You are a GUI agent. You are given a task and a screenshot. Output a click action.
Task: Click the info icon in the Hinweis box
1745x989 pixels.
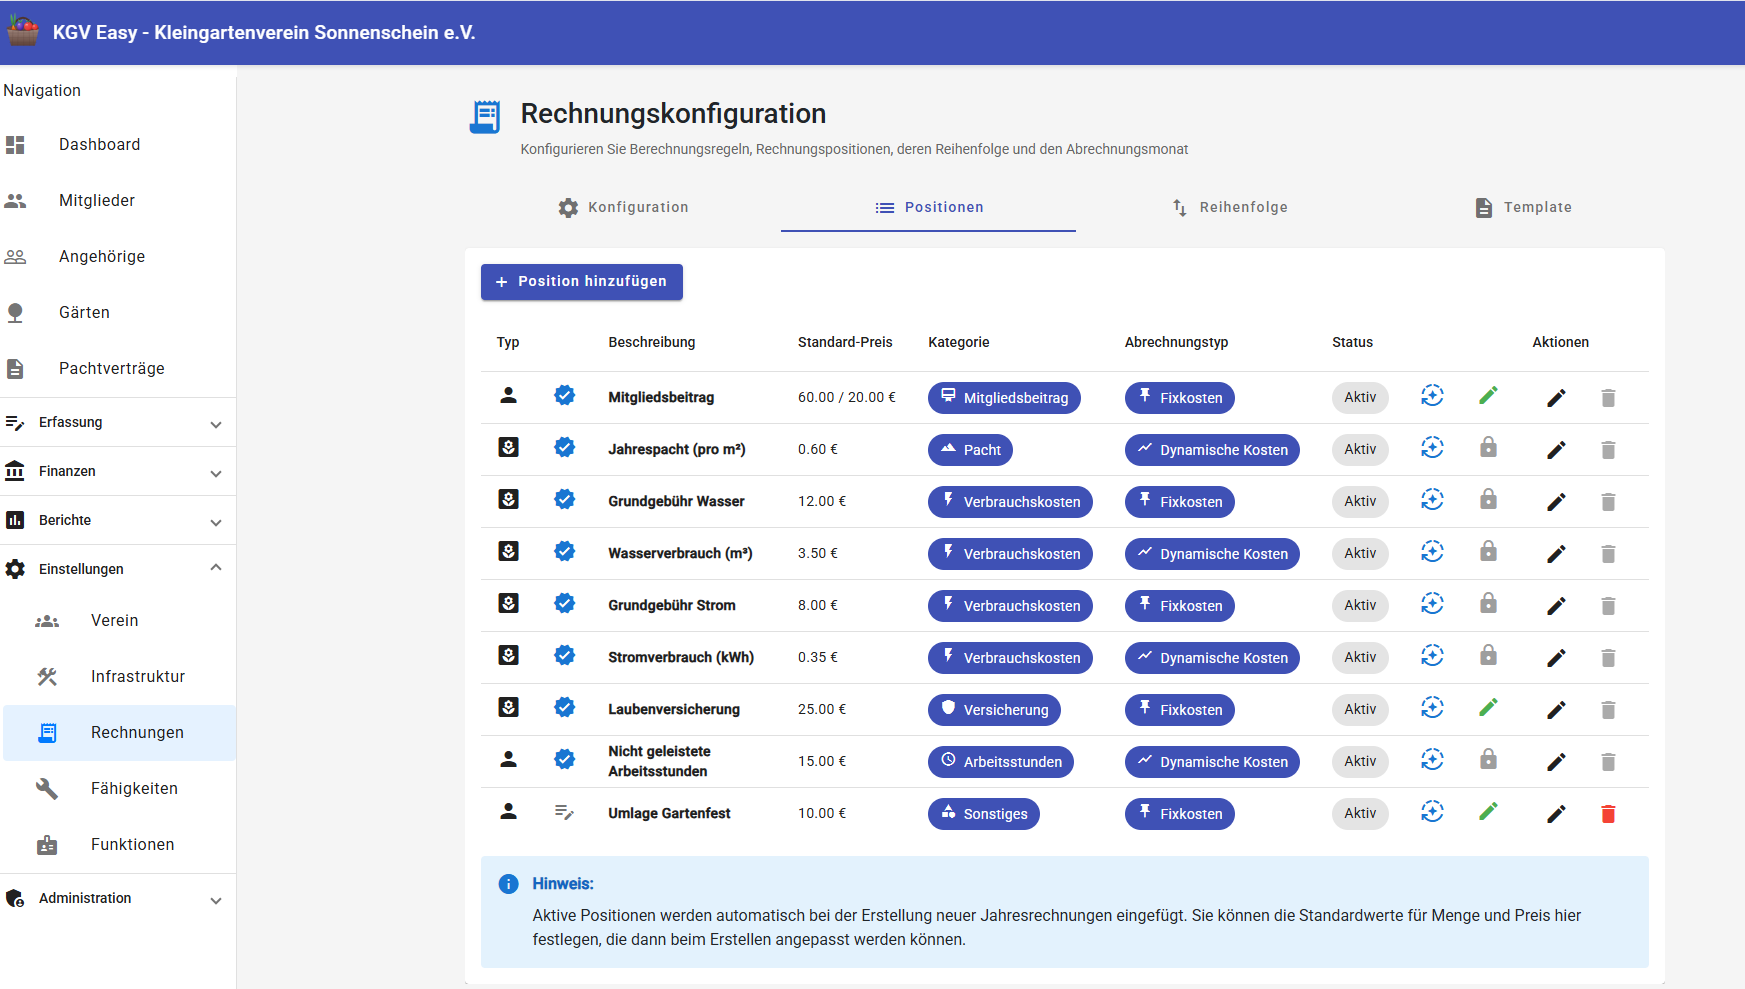pos(508,884)
